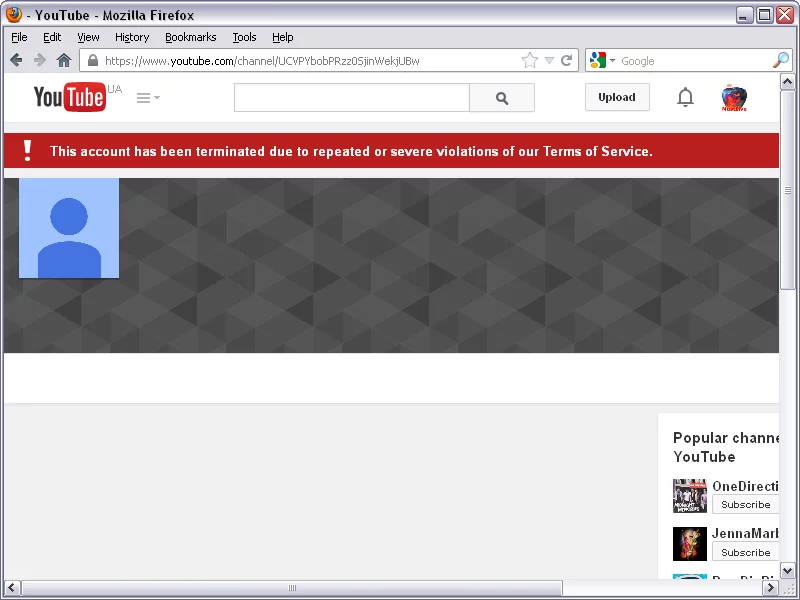
Task: Open the OneDirection channel thumbnail
Action: coord(690,495)
